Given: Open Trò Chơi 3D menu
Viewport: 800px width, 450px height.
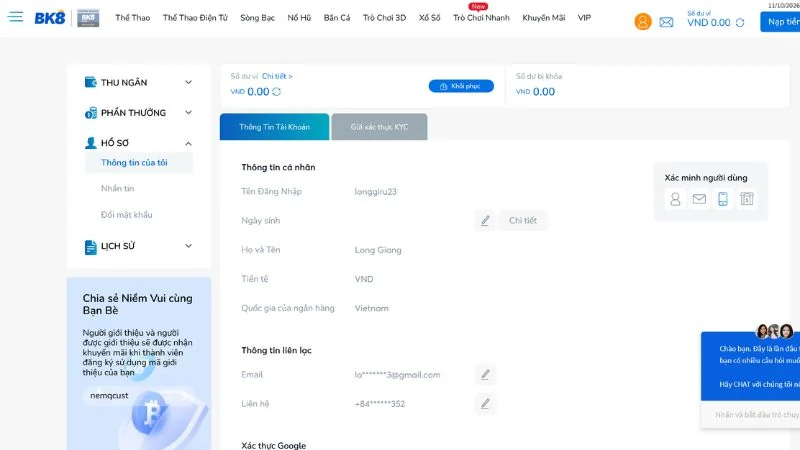Looking at the screenshot, I should [x=384, y=18].
